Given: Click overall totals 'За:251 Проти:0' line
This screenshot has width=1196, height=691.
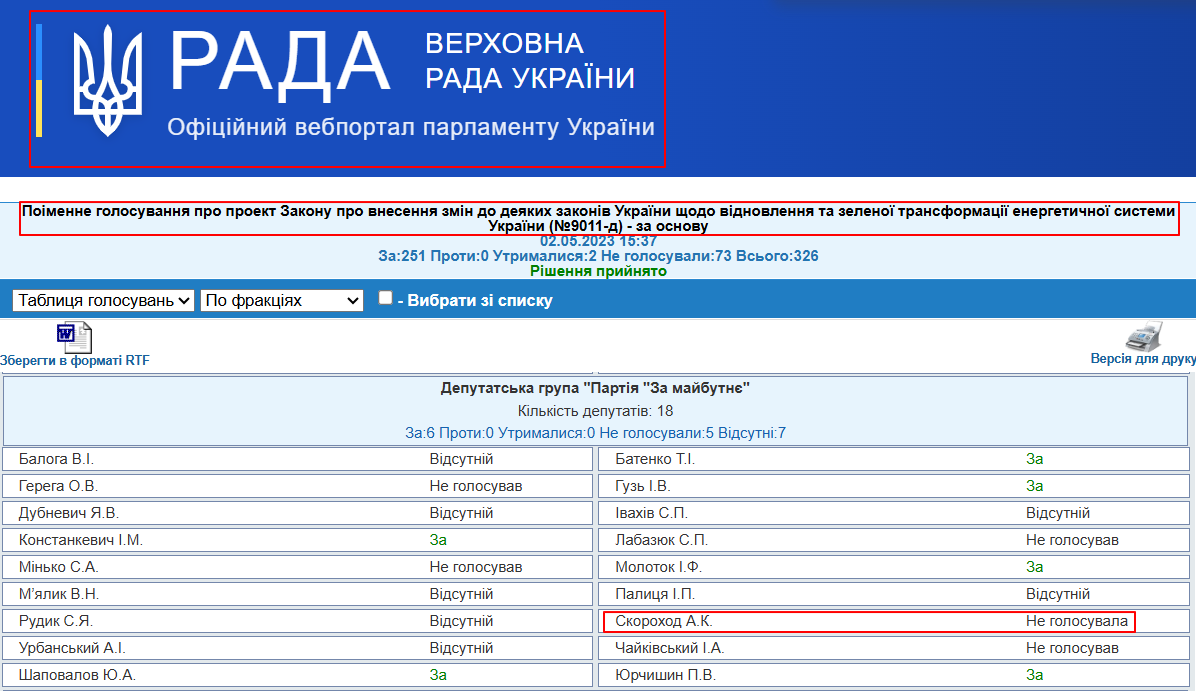Looking at the screenshot, I should [598, 256].
